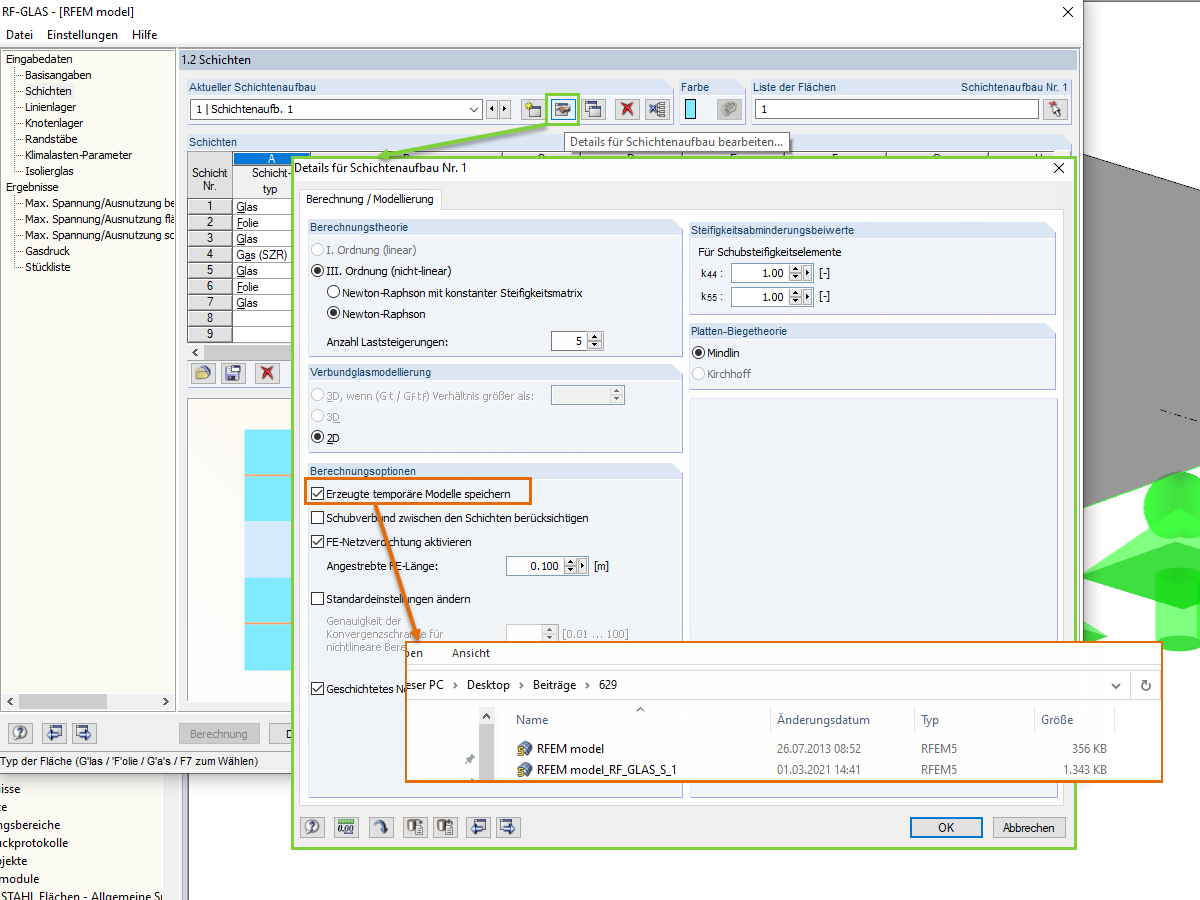Step to previous Schichtenaufbau with the left arrow
Viewport: 1200px width, 900px height.
(493, 109)
